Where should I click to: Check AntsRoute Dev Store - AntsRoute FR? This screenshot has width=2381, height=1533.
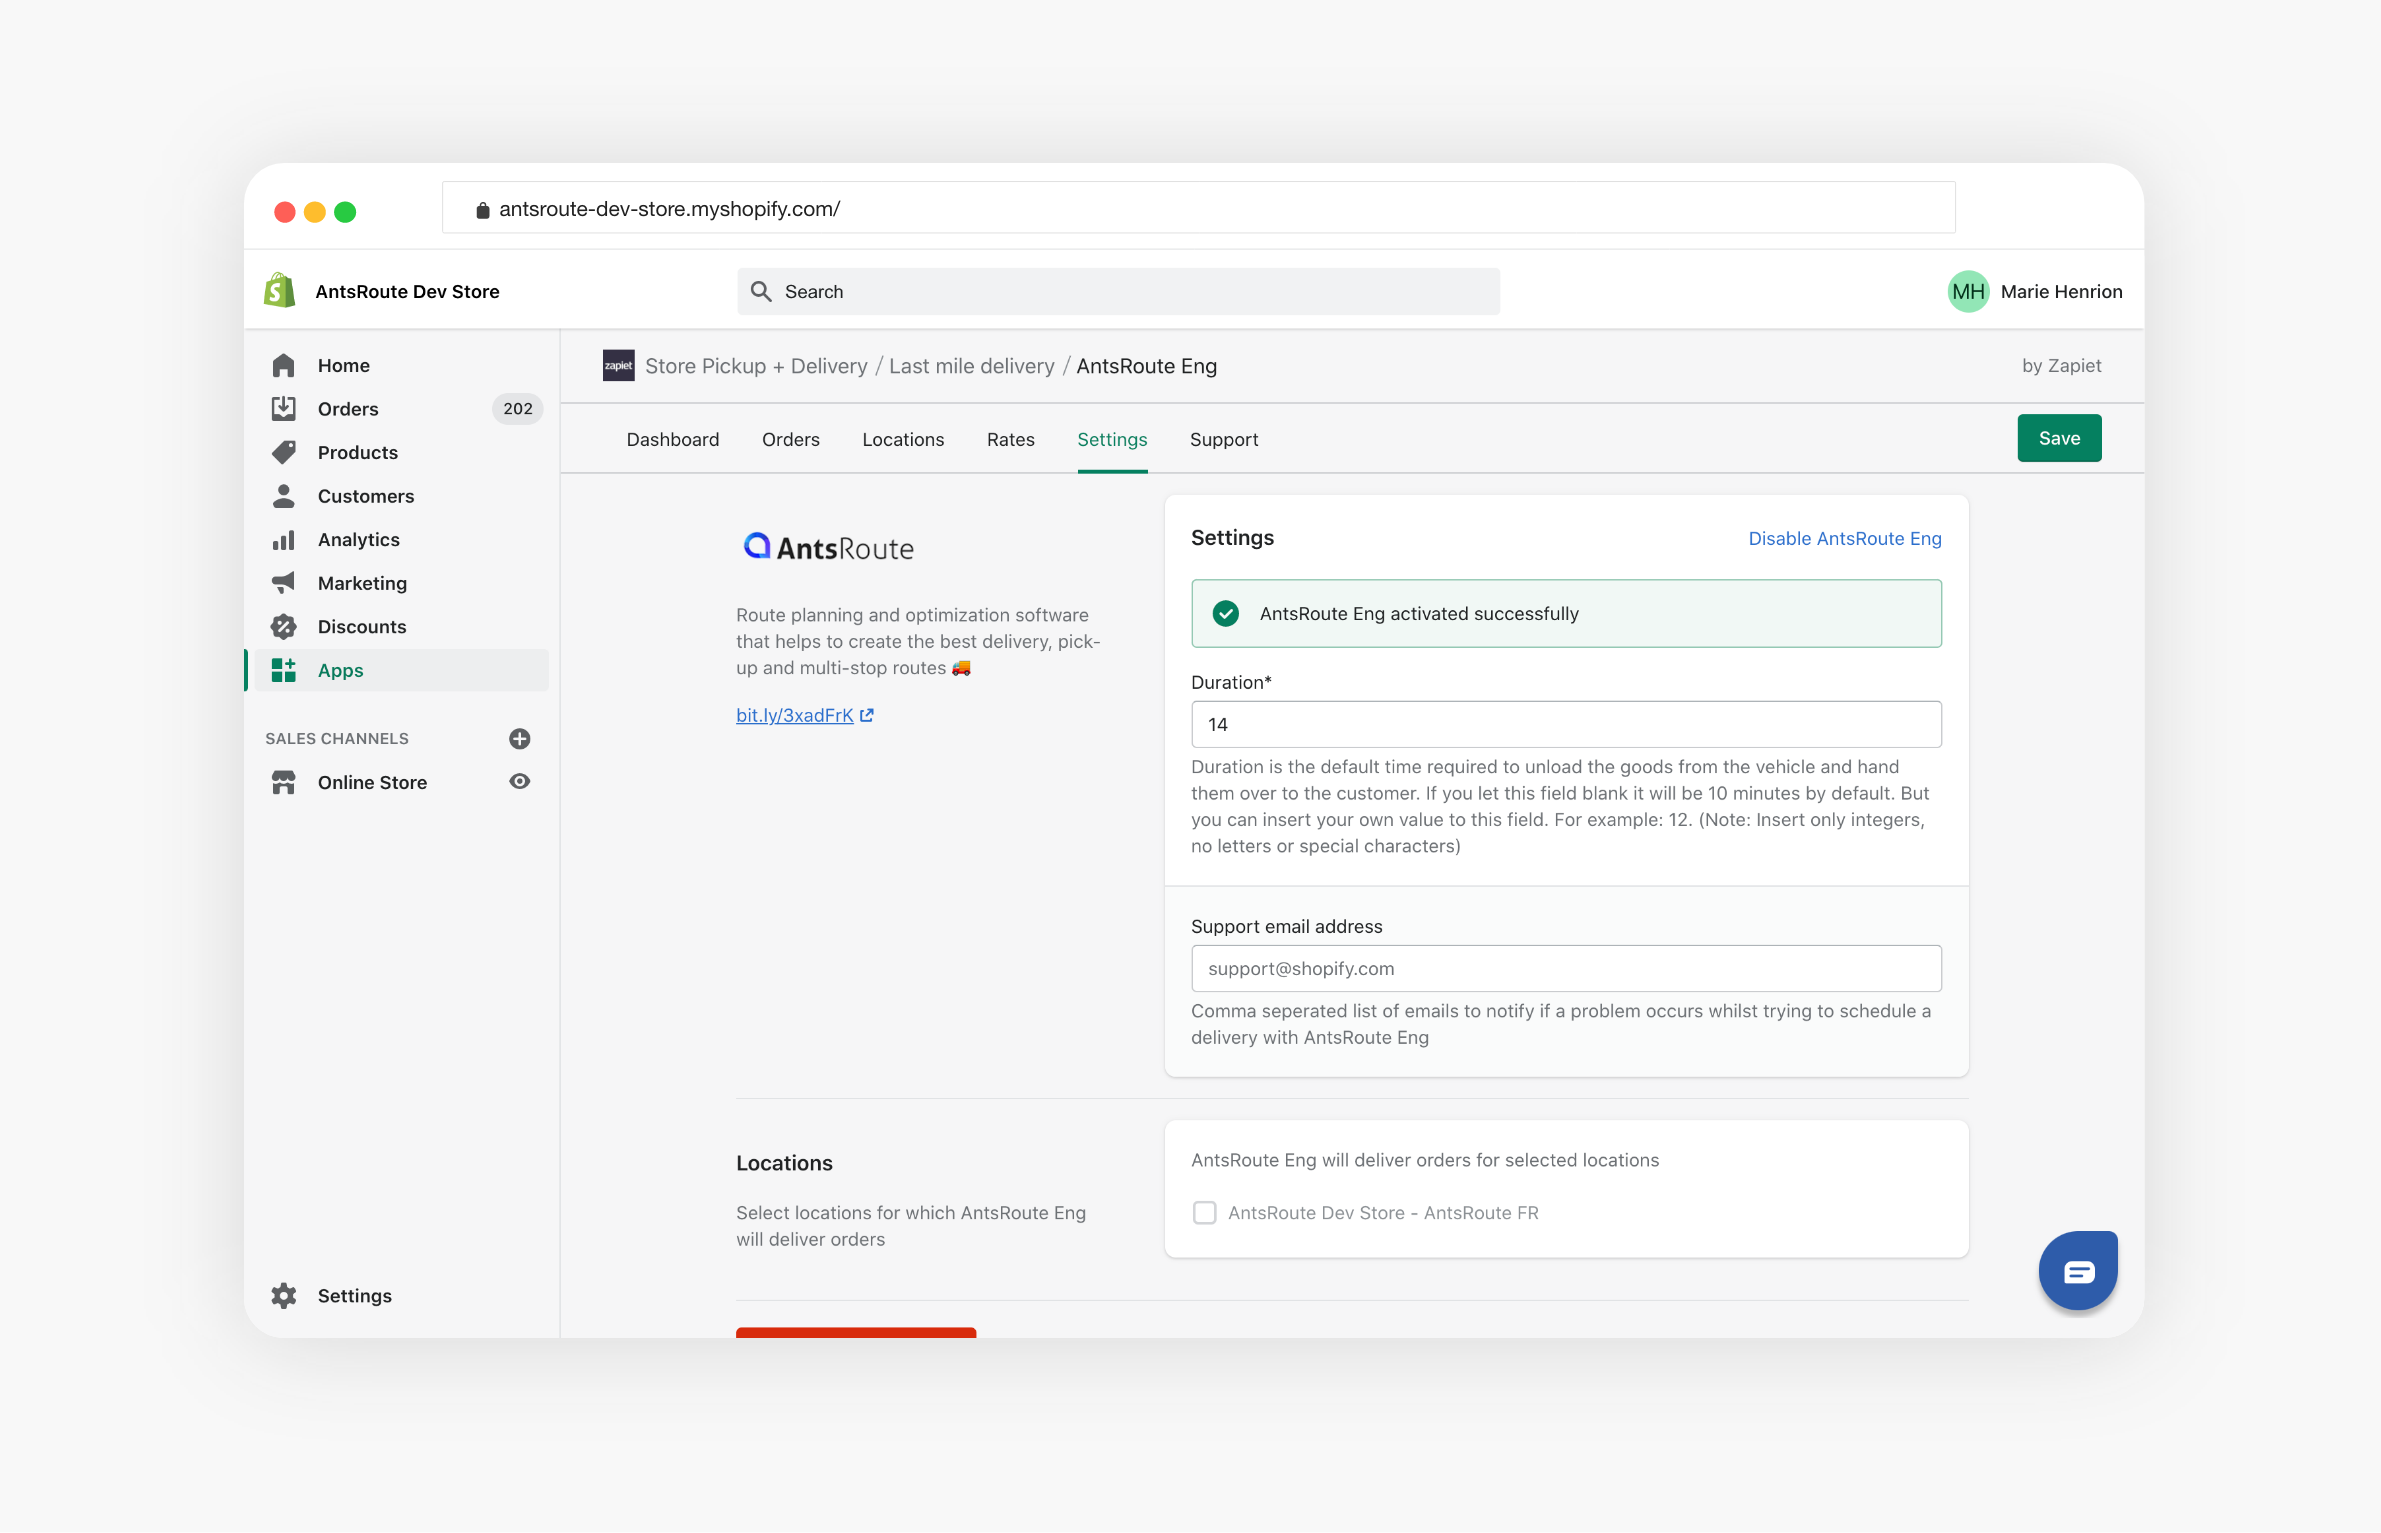tap(1204, 1213)
